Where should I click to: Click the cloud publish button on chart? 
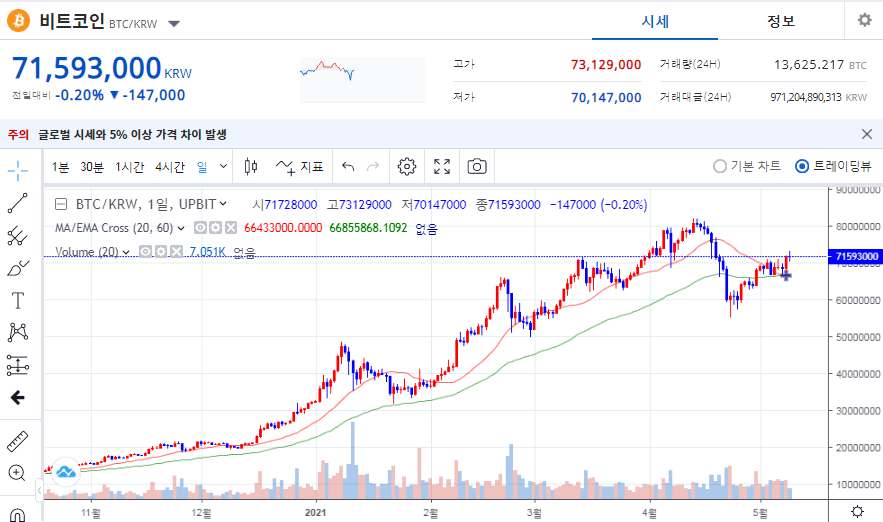pyautogui.click(x=66, y=472)
